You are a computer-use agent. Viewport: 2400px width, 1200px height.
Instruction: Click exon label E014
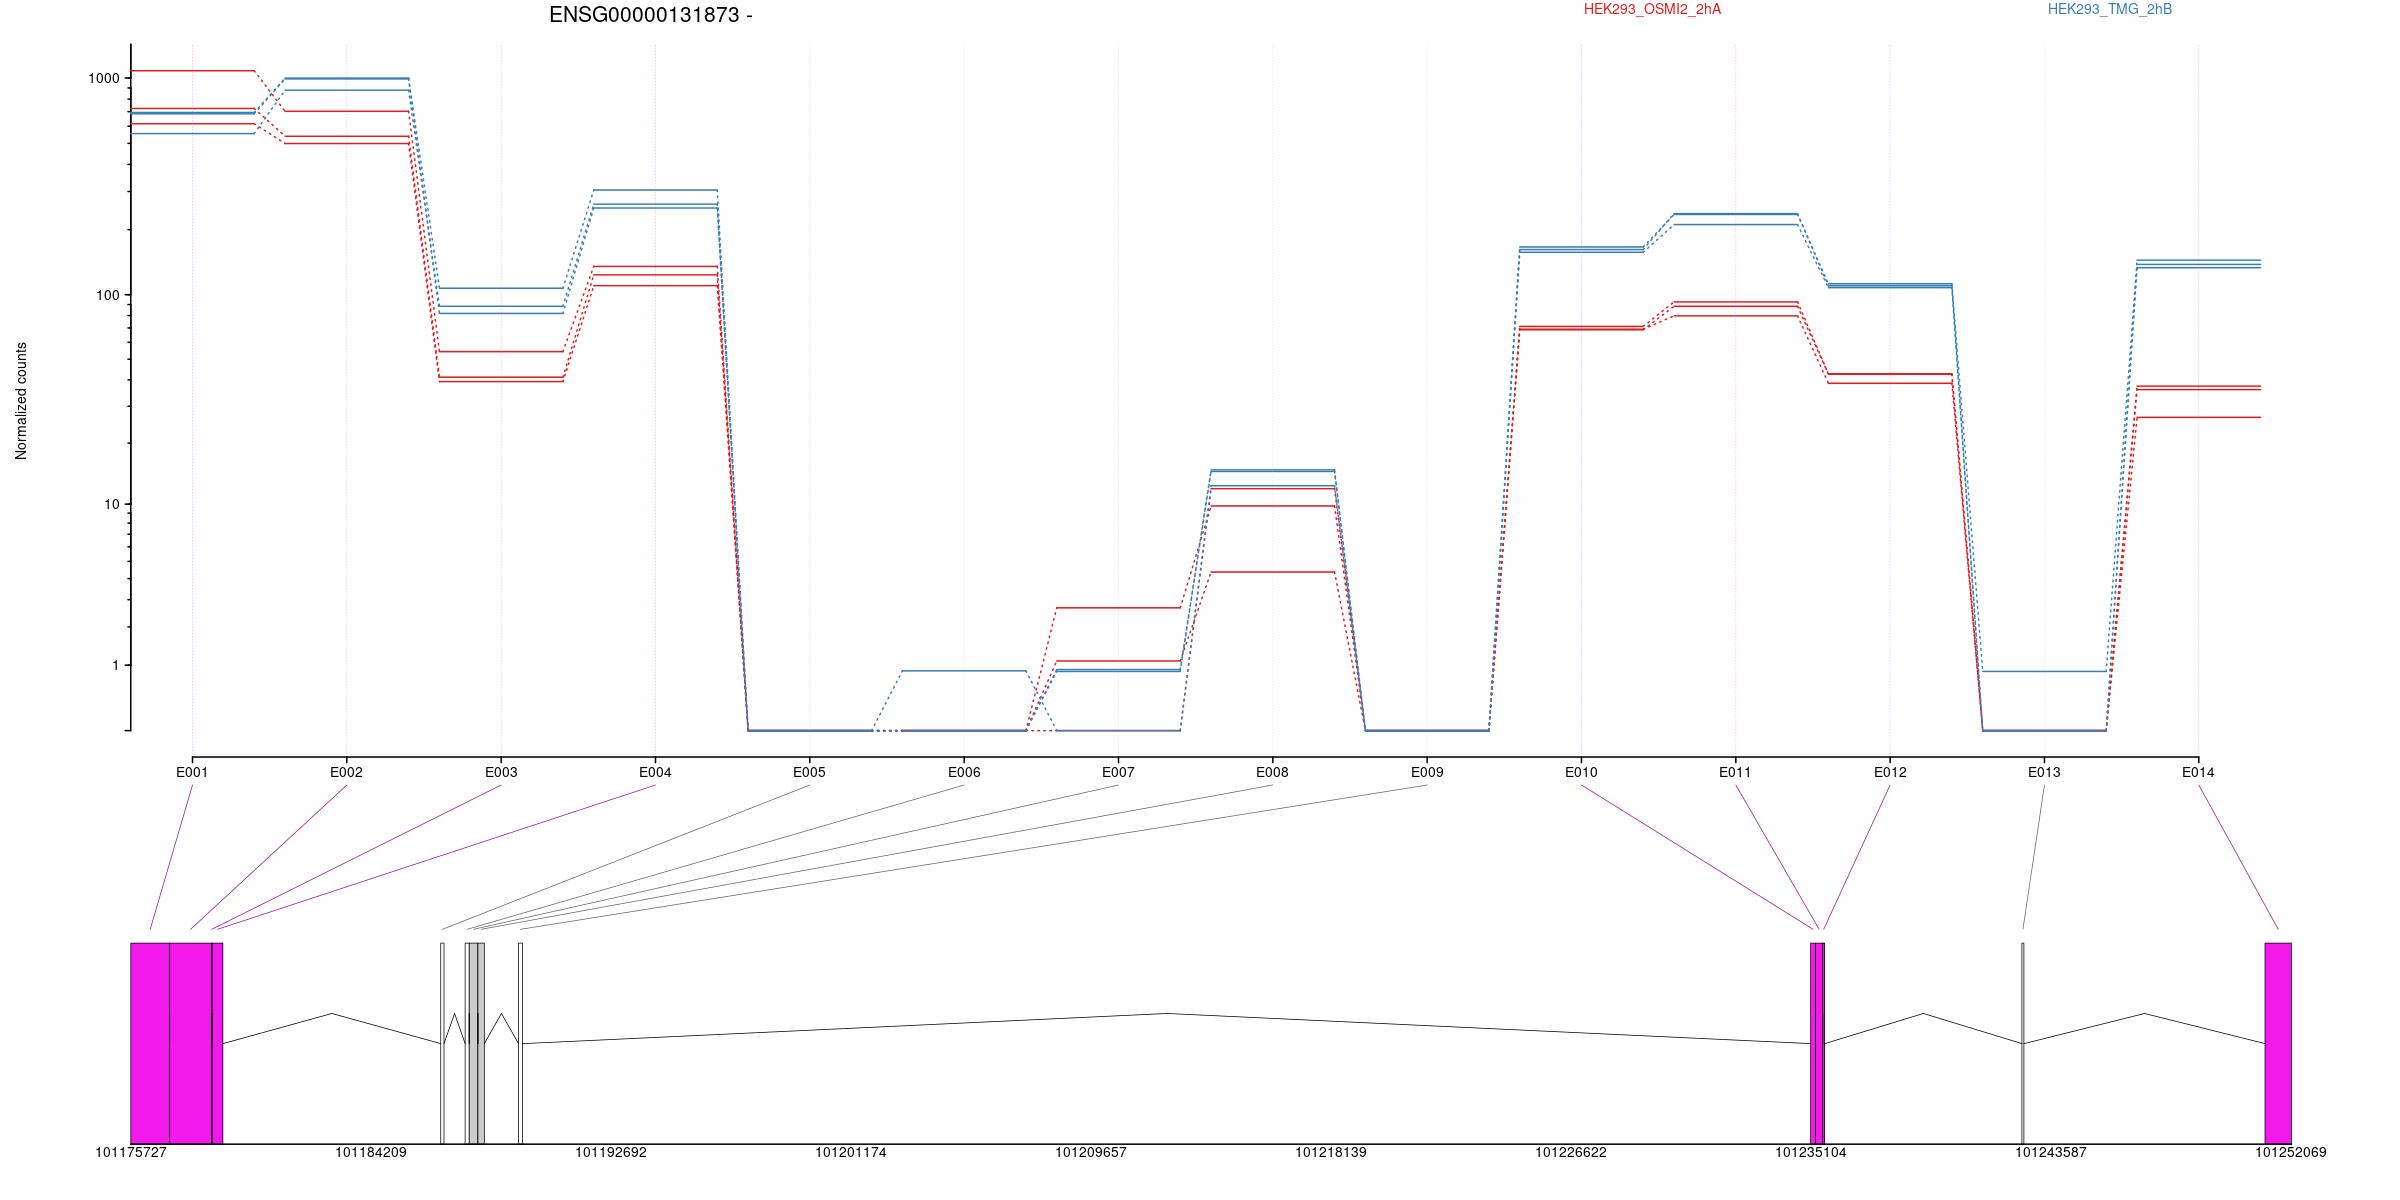point(2198,772)
